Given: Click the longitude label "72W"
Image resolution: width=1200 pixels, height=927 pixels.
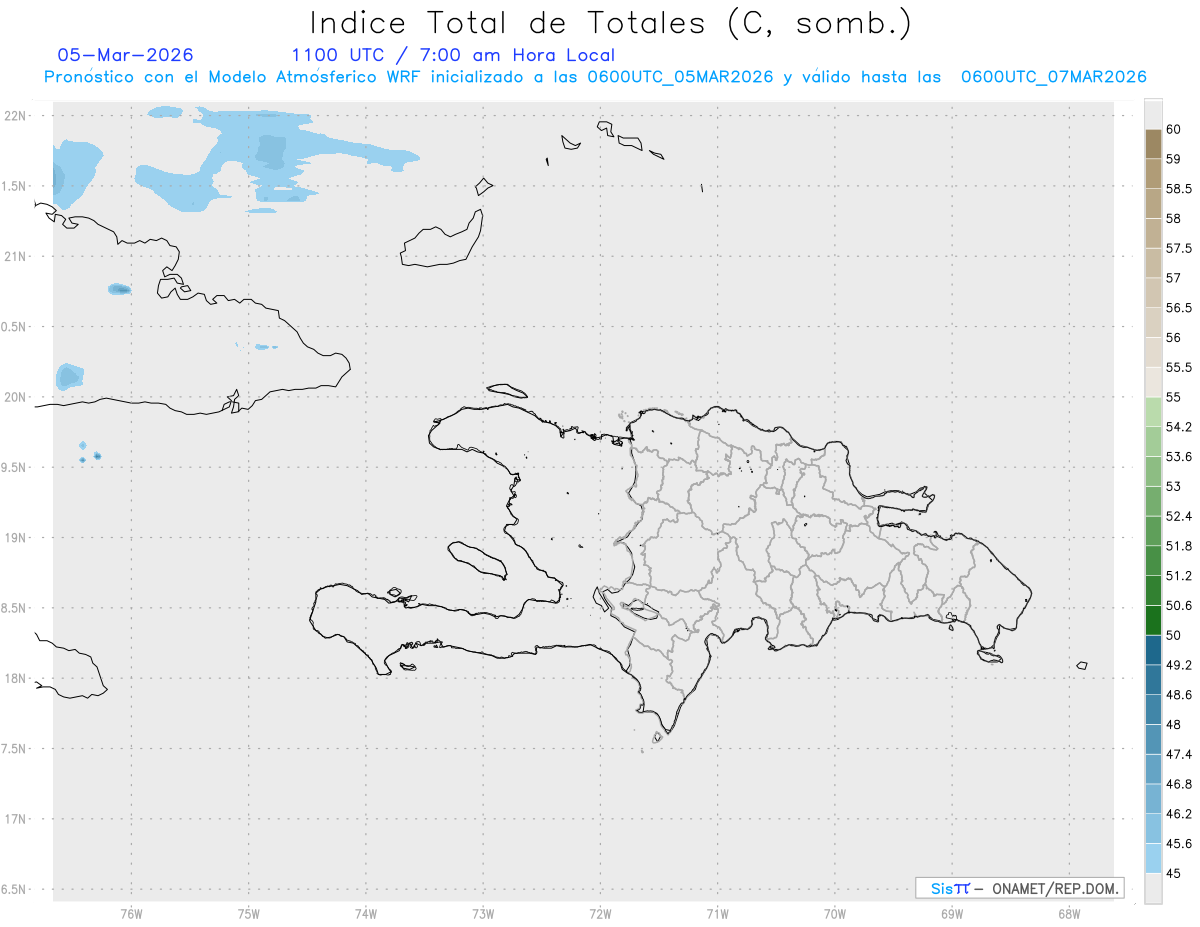Looking at the screenshot, I should pyautogui.click(x=600, y=913).
